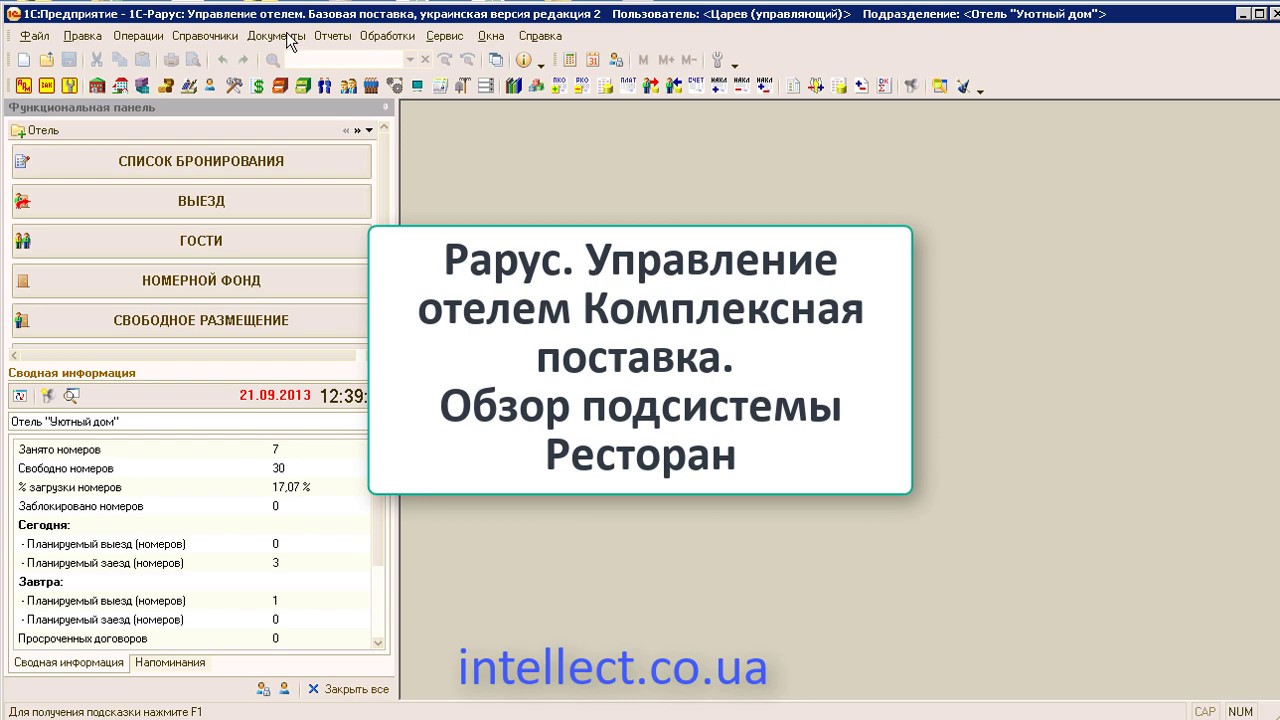The height and width of the screenshot is (720, 1280).
Task: Open the Отель panel dropdown arrow
Action: (369, 130)
